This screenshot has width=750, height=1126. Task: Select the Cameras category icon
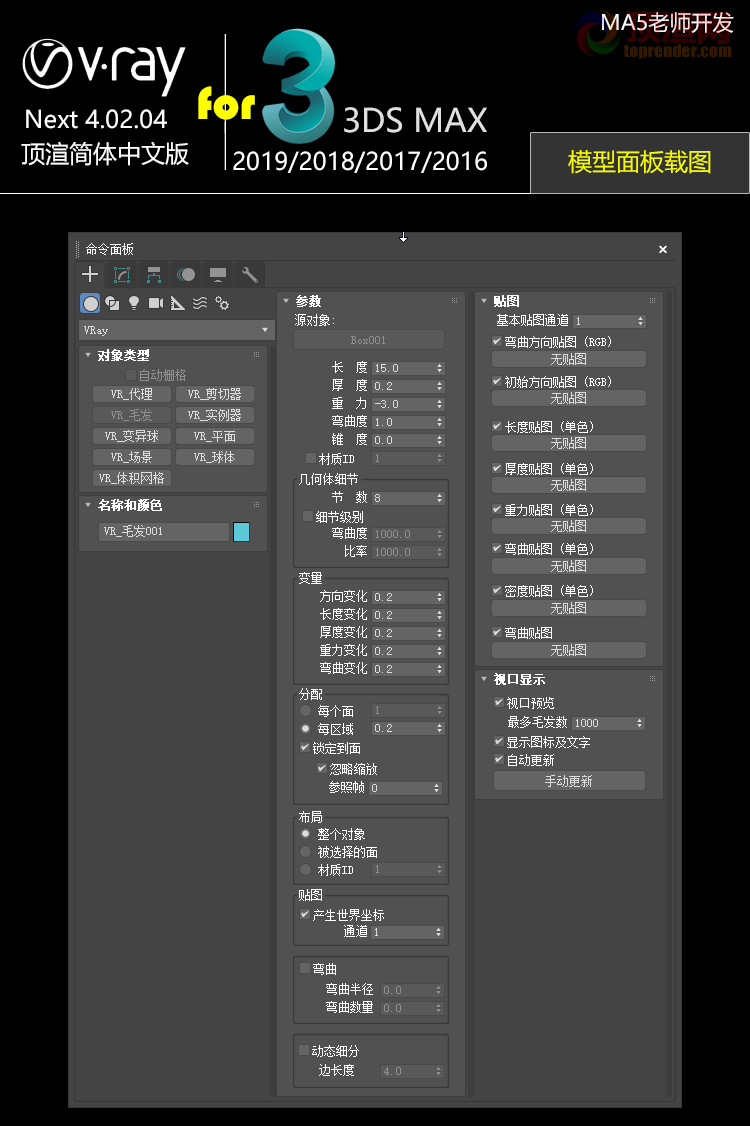tap(156, 303)
